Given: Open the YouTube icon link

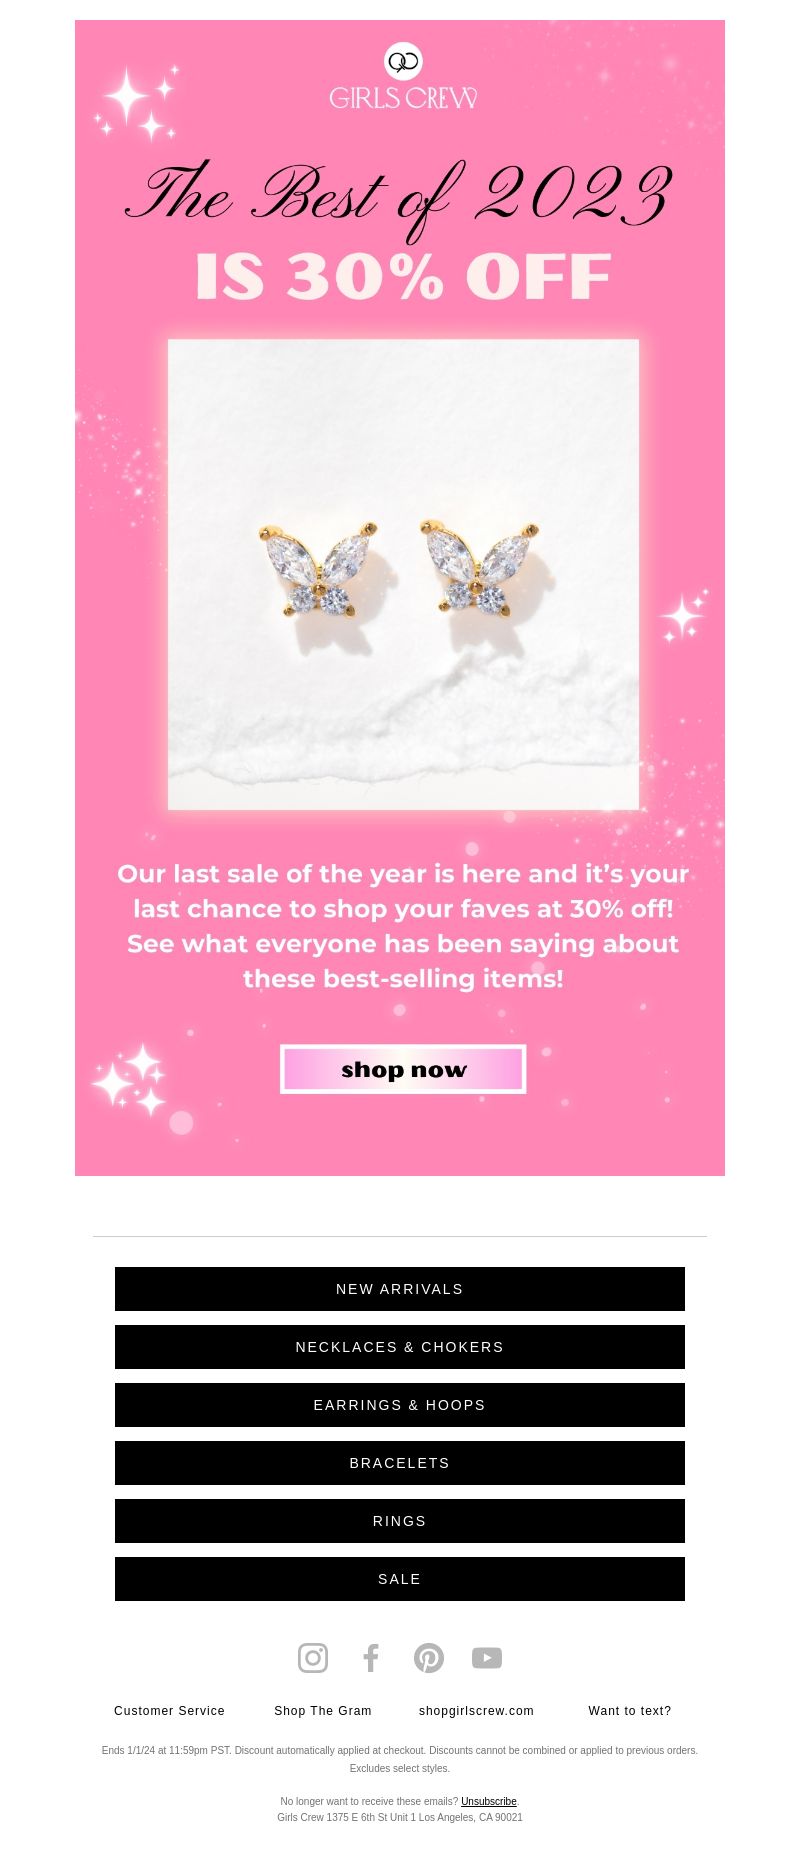Looking at the screenshot, I should click(487, 1658).
